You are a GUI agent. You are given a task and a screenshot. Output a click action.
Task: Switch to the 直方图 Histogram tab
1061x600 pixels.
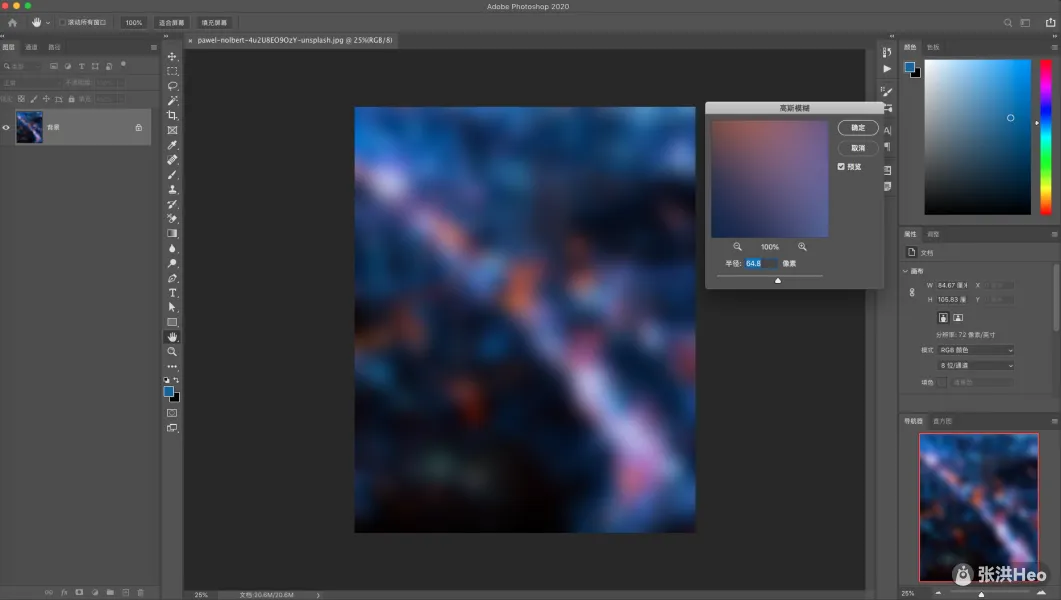943,421
